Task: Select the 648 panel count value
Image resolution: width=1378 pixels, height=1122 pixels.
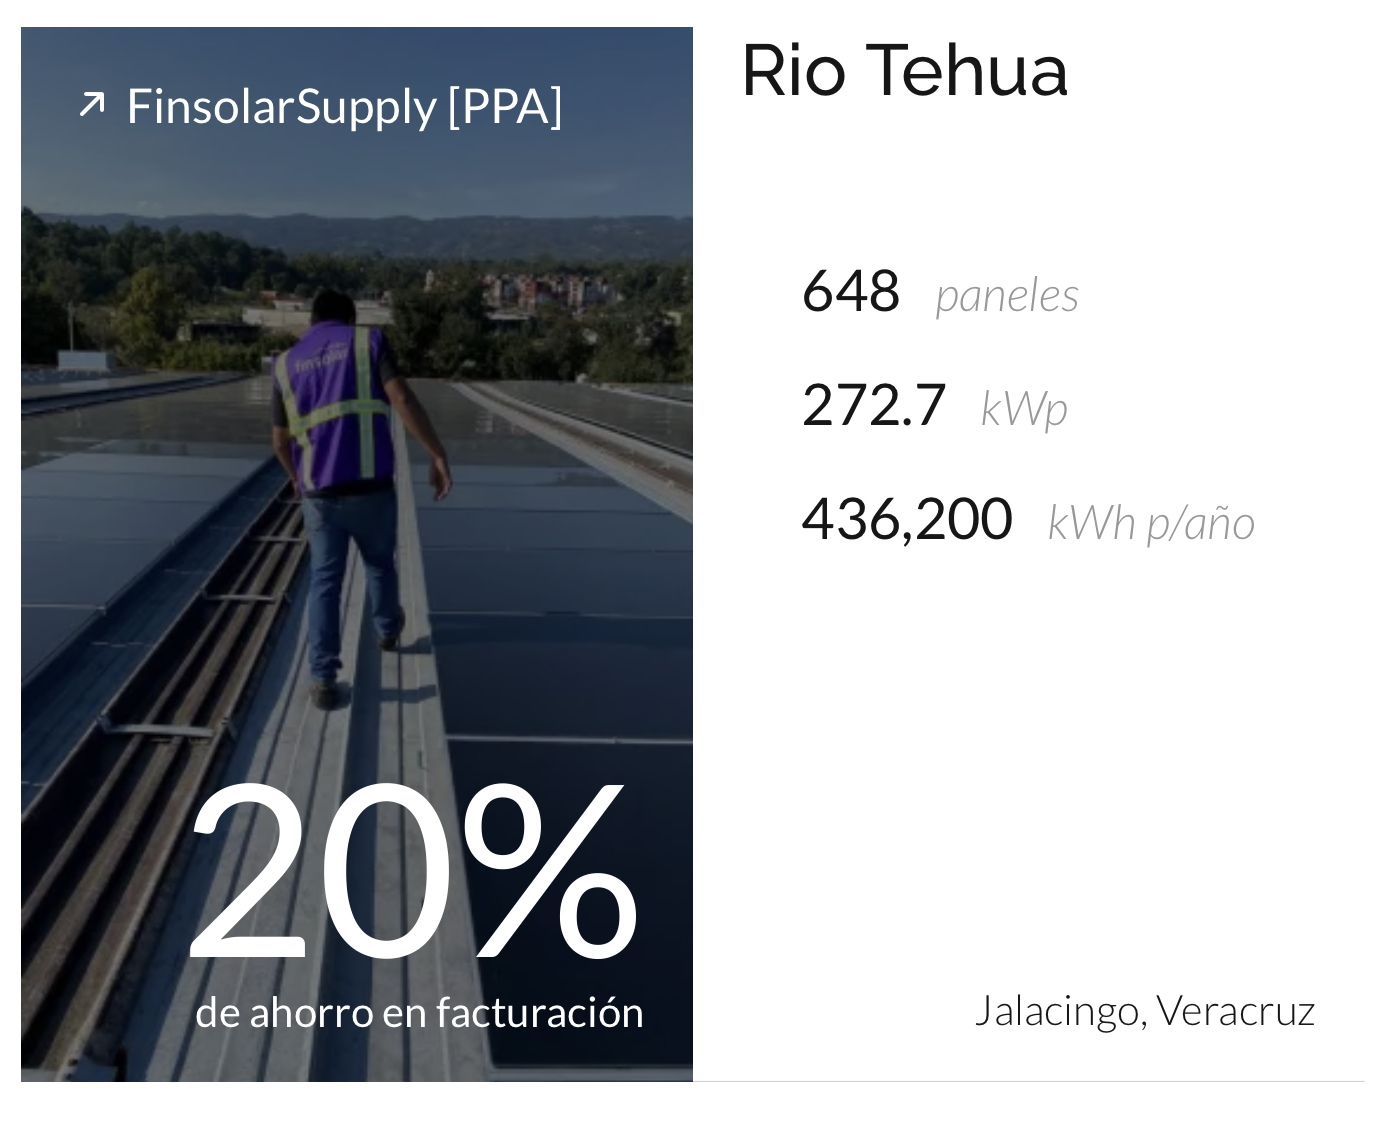Action: [851, 291]
